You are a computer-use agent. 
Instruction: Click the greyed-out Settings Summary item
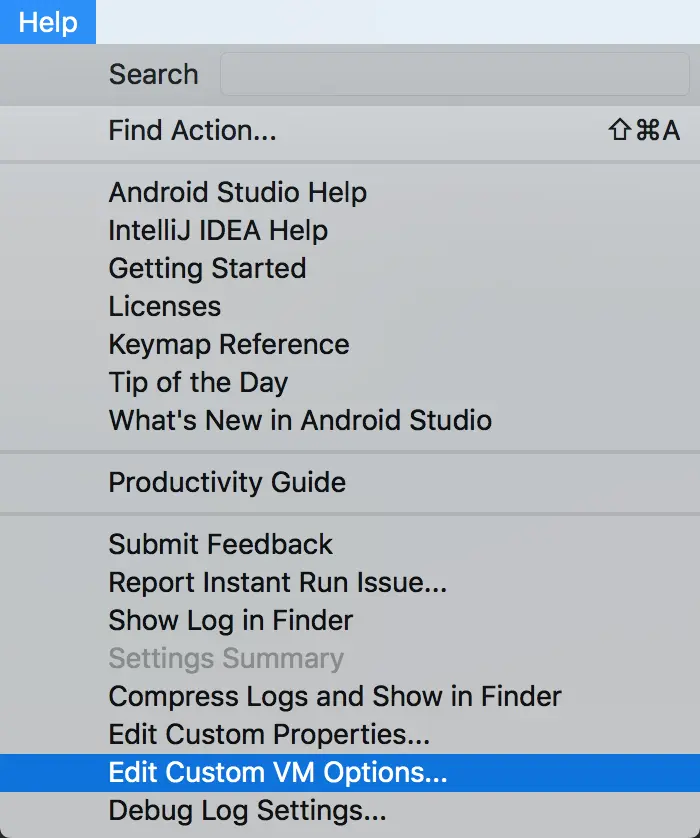(x=226, y=658)
